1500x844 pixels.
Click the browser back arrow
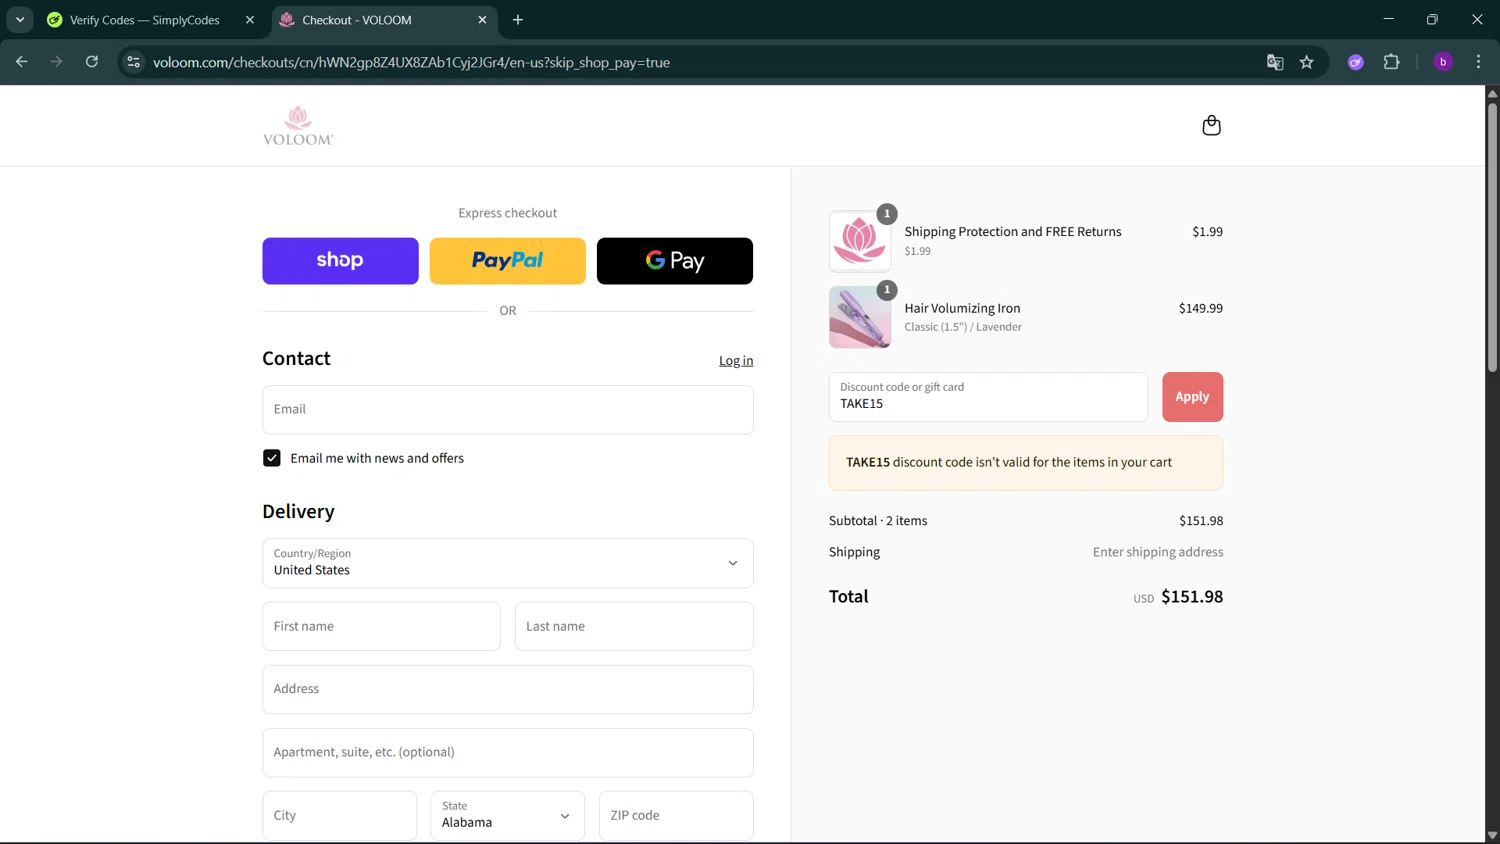click(x=22, y=62)
